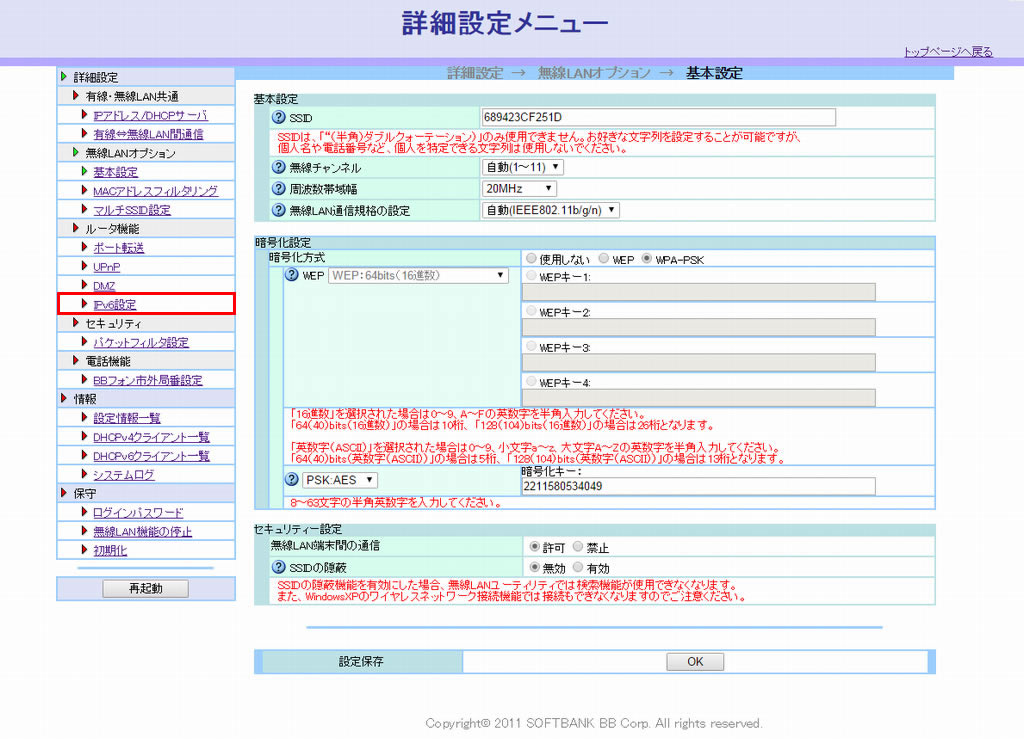Go to MACアドレスフィルタリング in sidebar
The height and width of the screenshot is (739, 1024).
click(154, 190)
